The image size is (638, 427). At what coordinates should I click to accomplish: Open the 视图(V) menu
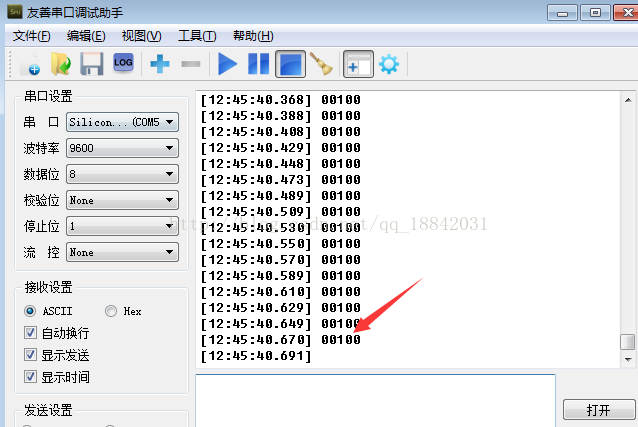pos(141,36)
